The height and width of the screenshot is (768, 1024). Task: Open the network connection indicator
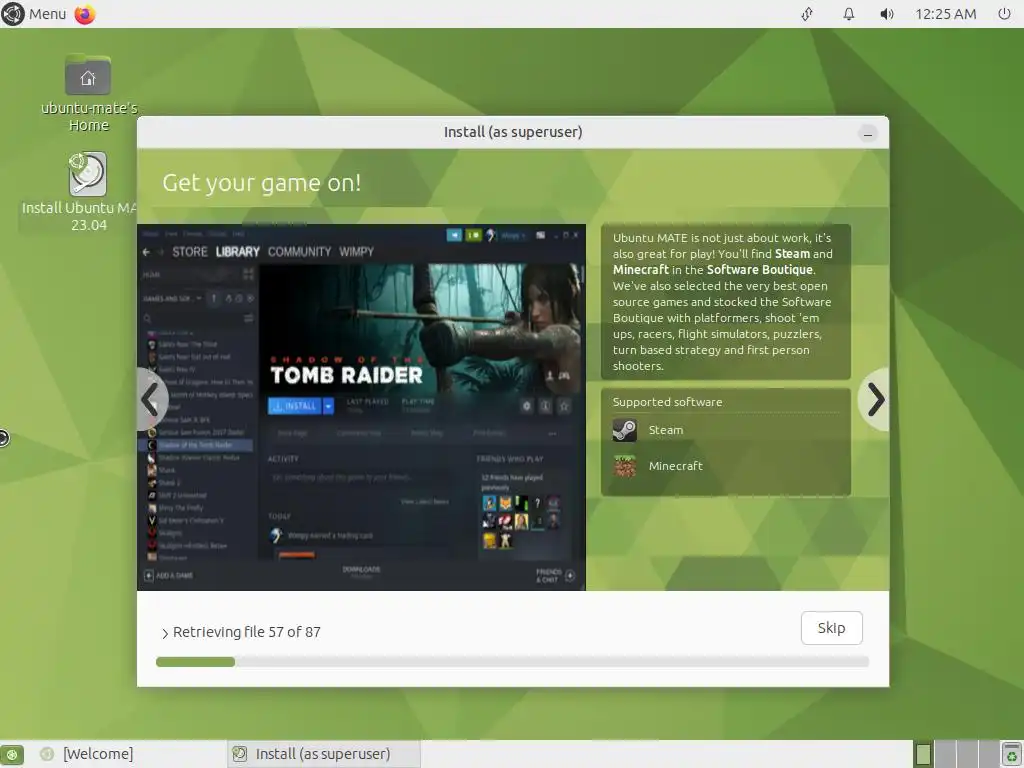point(807,14)
